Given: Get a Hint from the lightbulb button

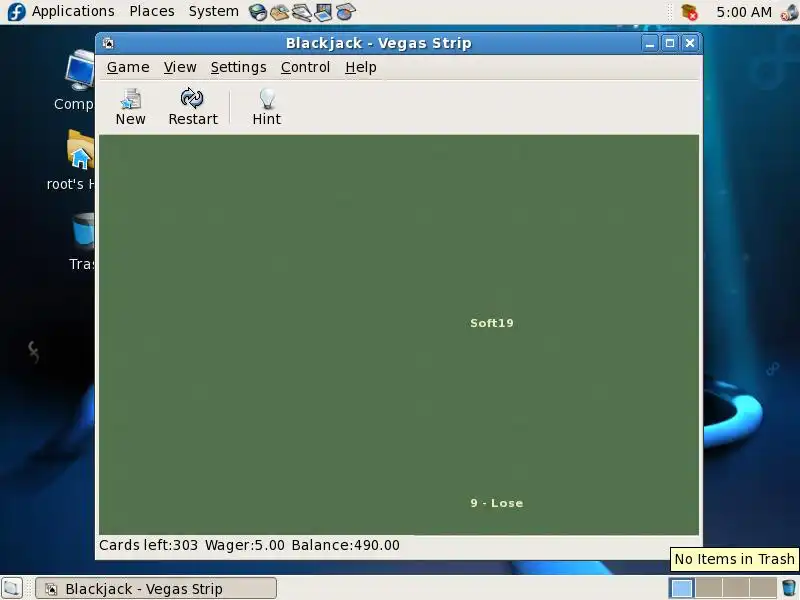Looking at the screenshot, I should 267,107.
